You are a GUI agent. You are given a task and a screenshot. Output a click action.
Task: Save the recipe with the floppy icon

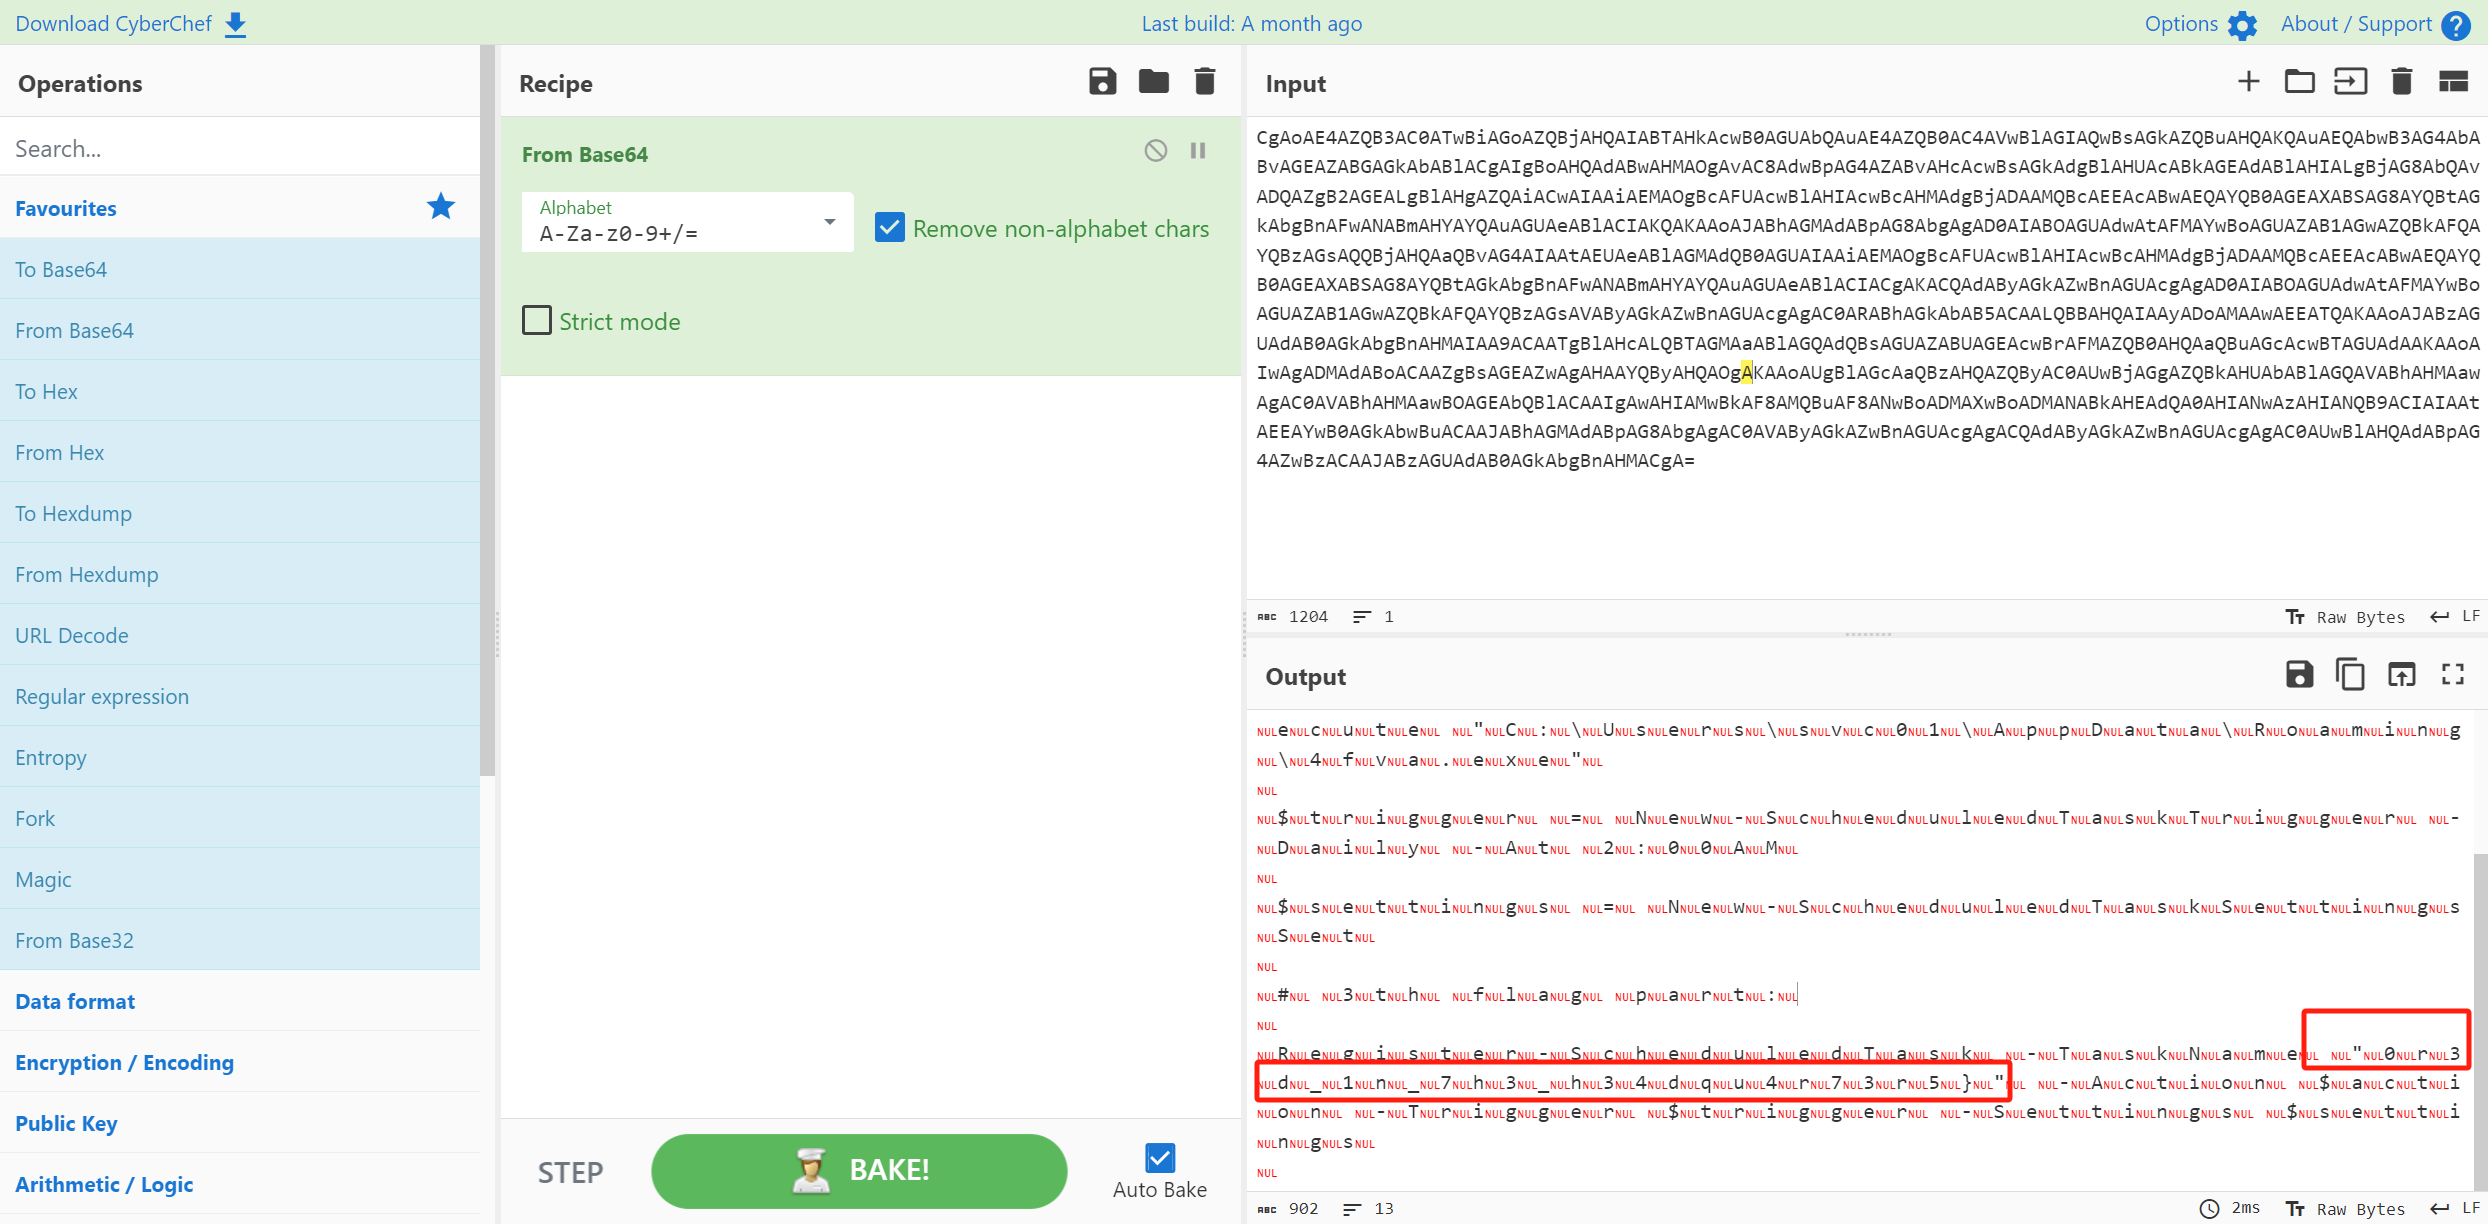coord(1102,82)
